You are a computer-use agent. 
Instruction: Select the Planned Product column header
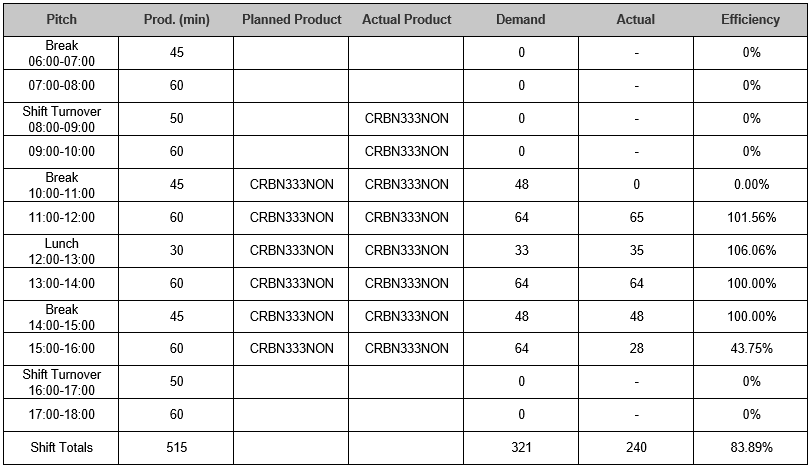[x=291, y=20]
